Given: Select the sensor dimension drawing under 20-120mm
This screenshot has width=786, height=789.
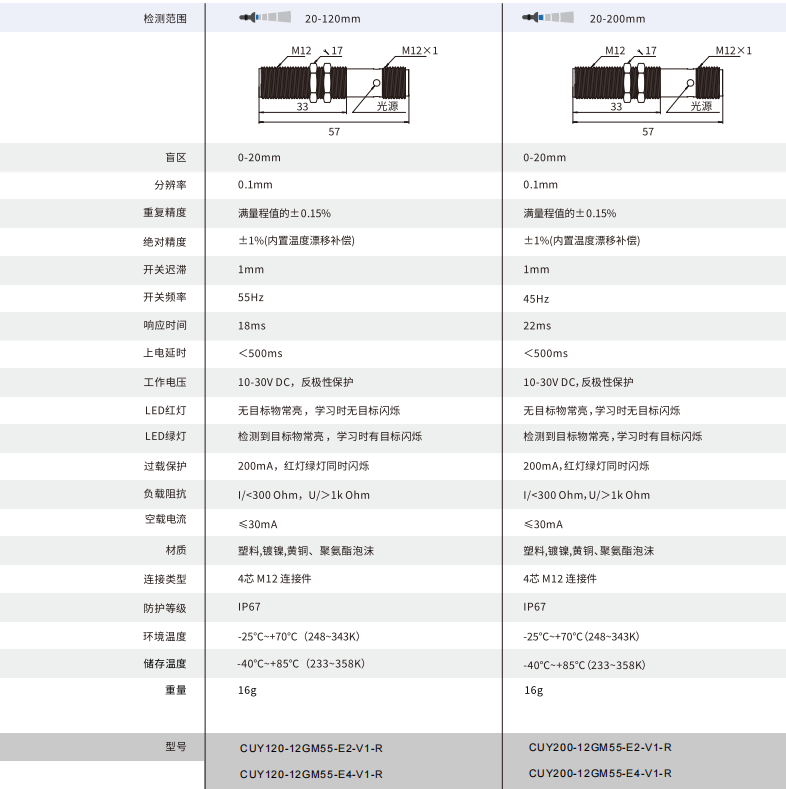Looking at the screenshot, I should click(347, 91).
